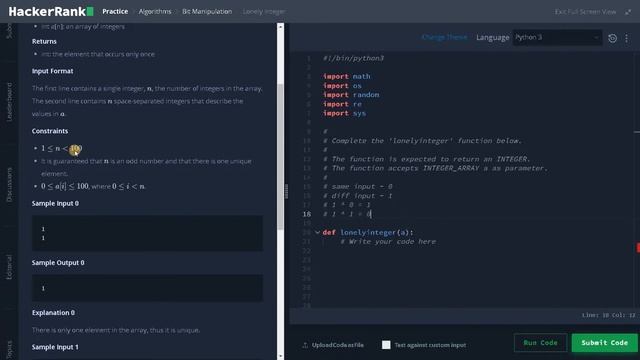This screenshot has height=360, width=640.
Task: Click Upload Code as File
Action: tap(333, 345)
